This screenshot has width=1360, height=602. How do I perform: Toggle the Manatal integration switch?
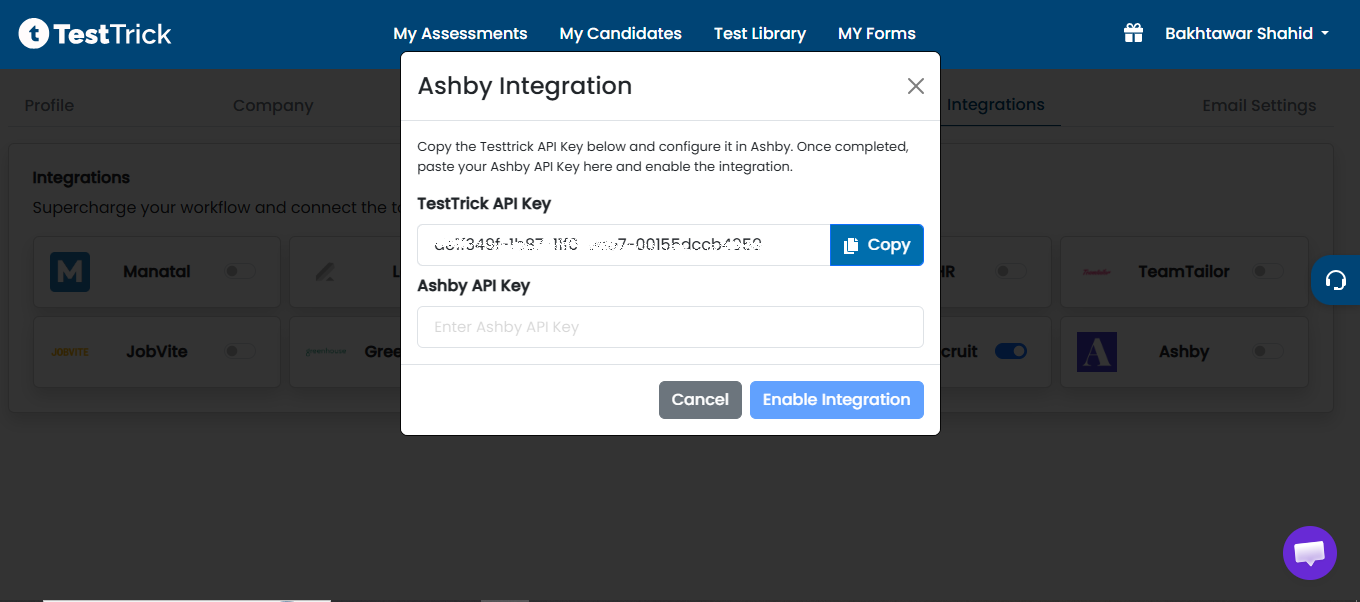pyautogui.click(x=240, y=271)
